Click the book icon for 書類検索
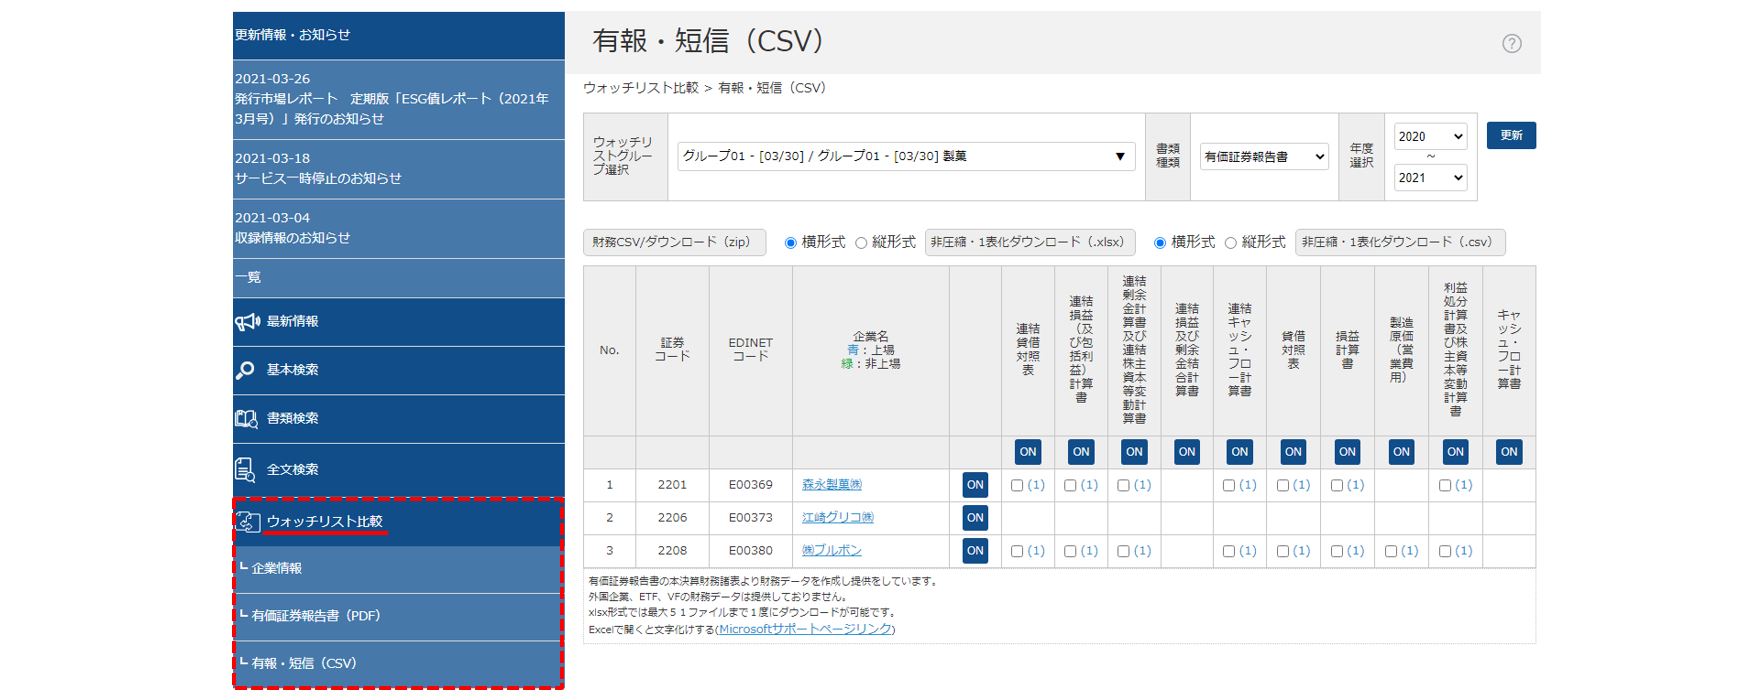1764x700 pixels. tap(246, 419)
